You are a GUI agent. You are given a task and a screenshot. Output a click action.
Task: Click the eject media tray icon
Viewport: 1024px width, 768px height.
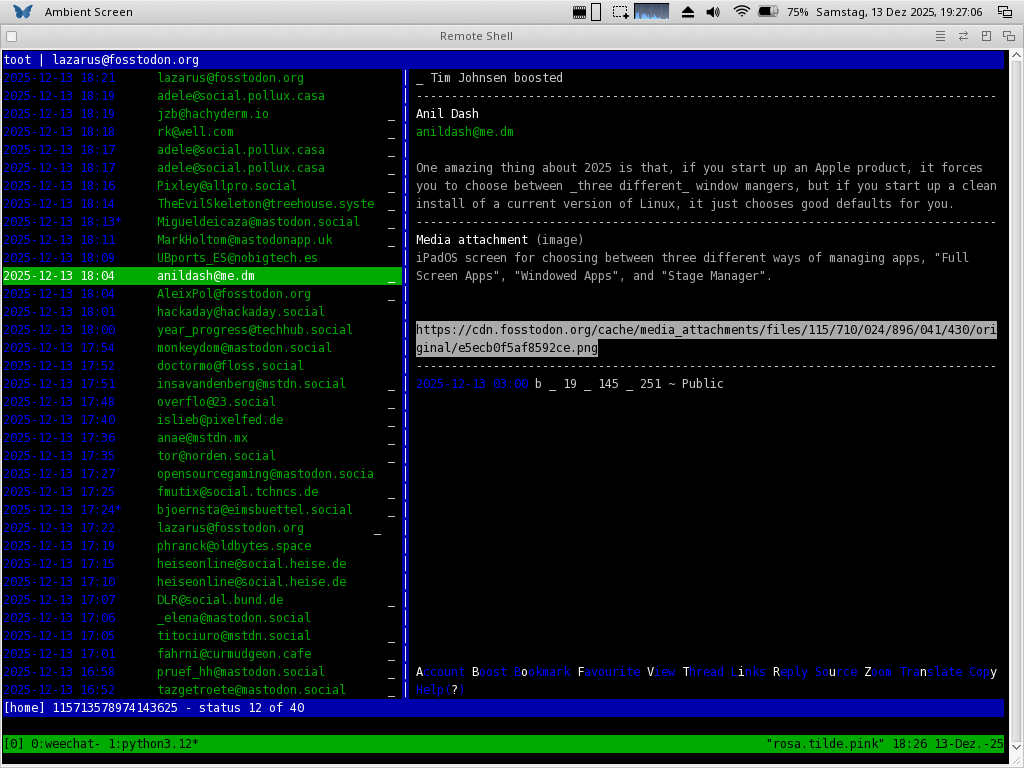tap(687, 12)
